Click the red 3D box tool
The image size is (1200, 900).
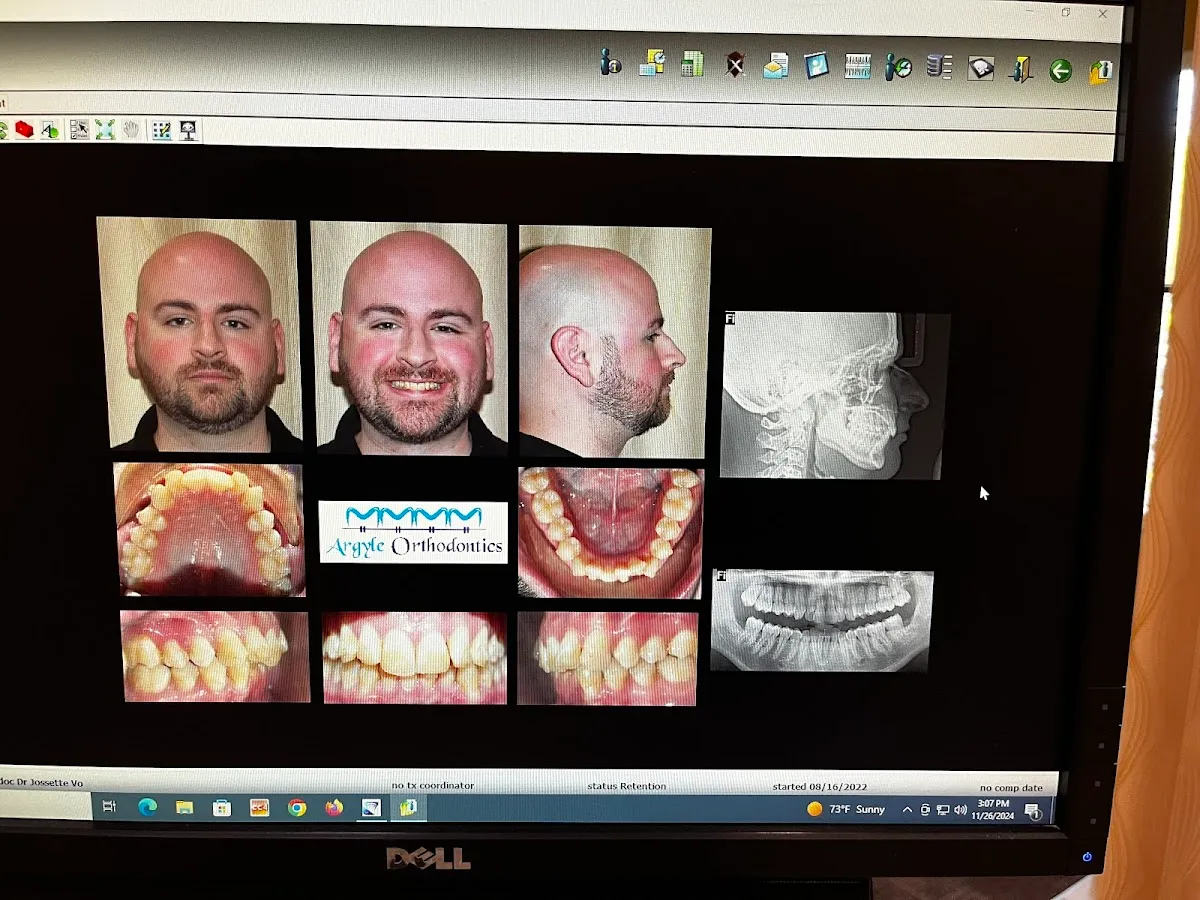(25, 129)
